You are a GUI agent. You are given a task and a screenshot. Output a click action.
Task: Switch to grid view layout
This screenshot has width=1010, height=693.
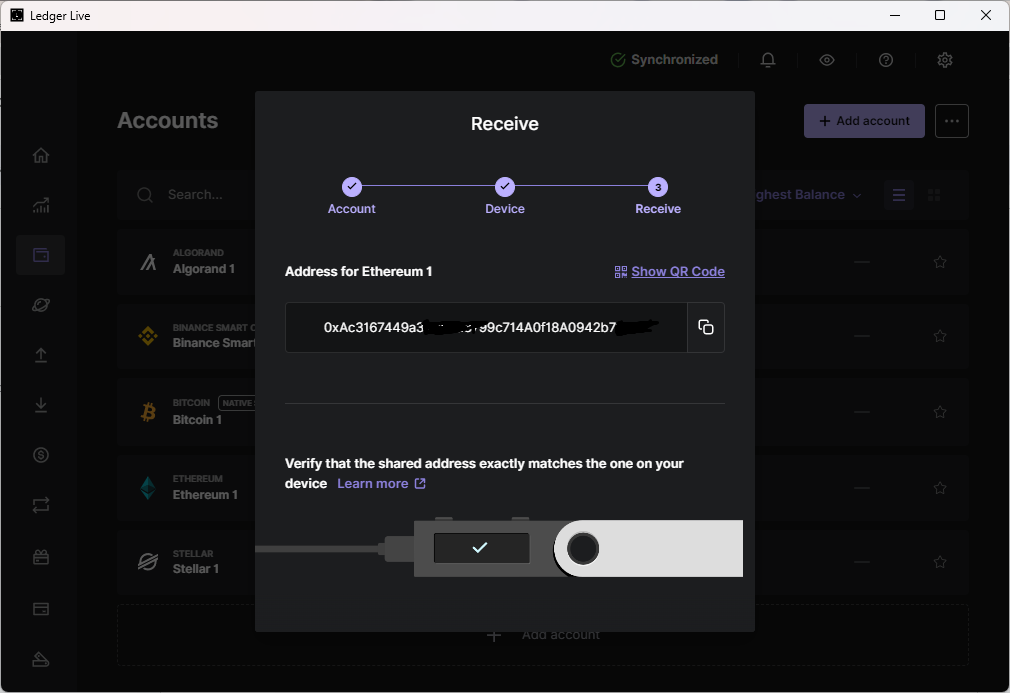pyautogui.click(x=933, y=195)
